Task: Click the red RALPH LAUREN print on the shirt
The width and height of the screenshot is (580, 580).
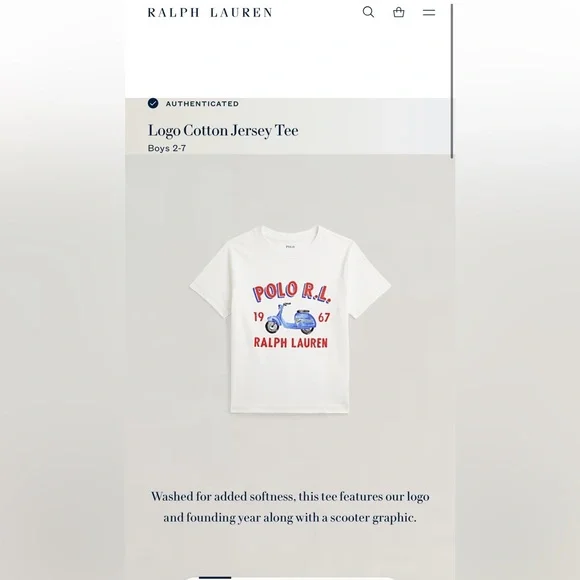Action: pyautogui.click(x=290, y=343)
